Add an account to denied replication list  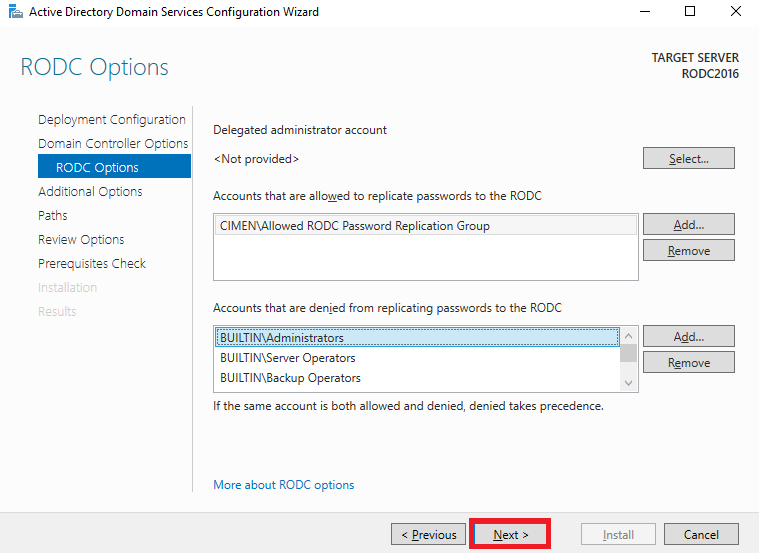pyautogui.click(x=688, y=336)
